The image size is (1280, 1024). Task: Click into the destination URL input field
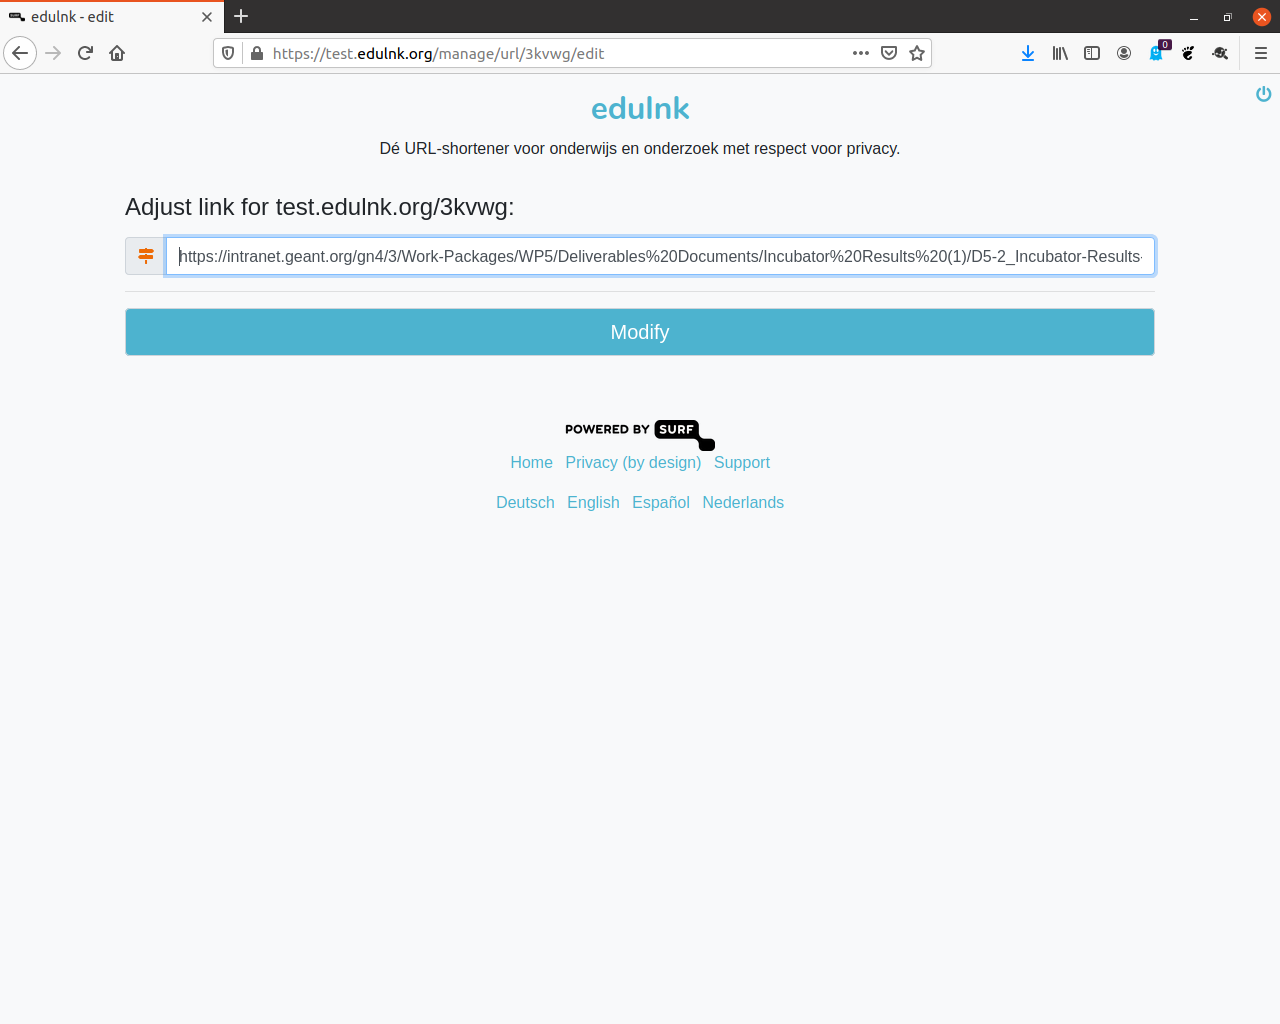(x=660, y=256)
